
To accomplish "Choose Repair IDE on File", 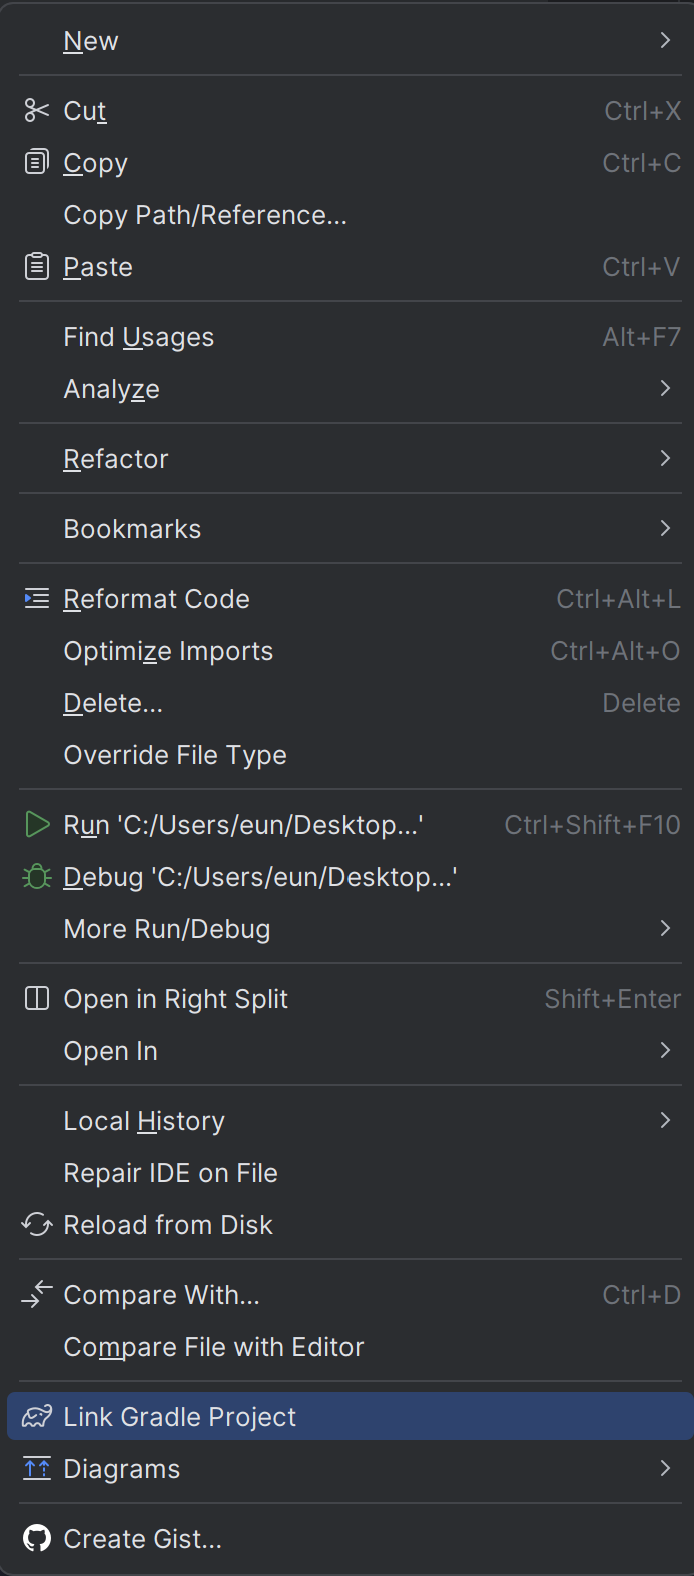I will pos(170,1173).
